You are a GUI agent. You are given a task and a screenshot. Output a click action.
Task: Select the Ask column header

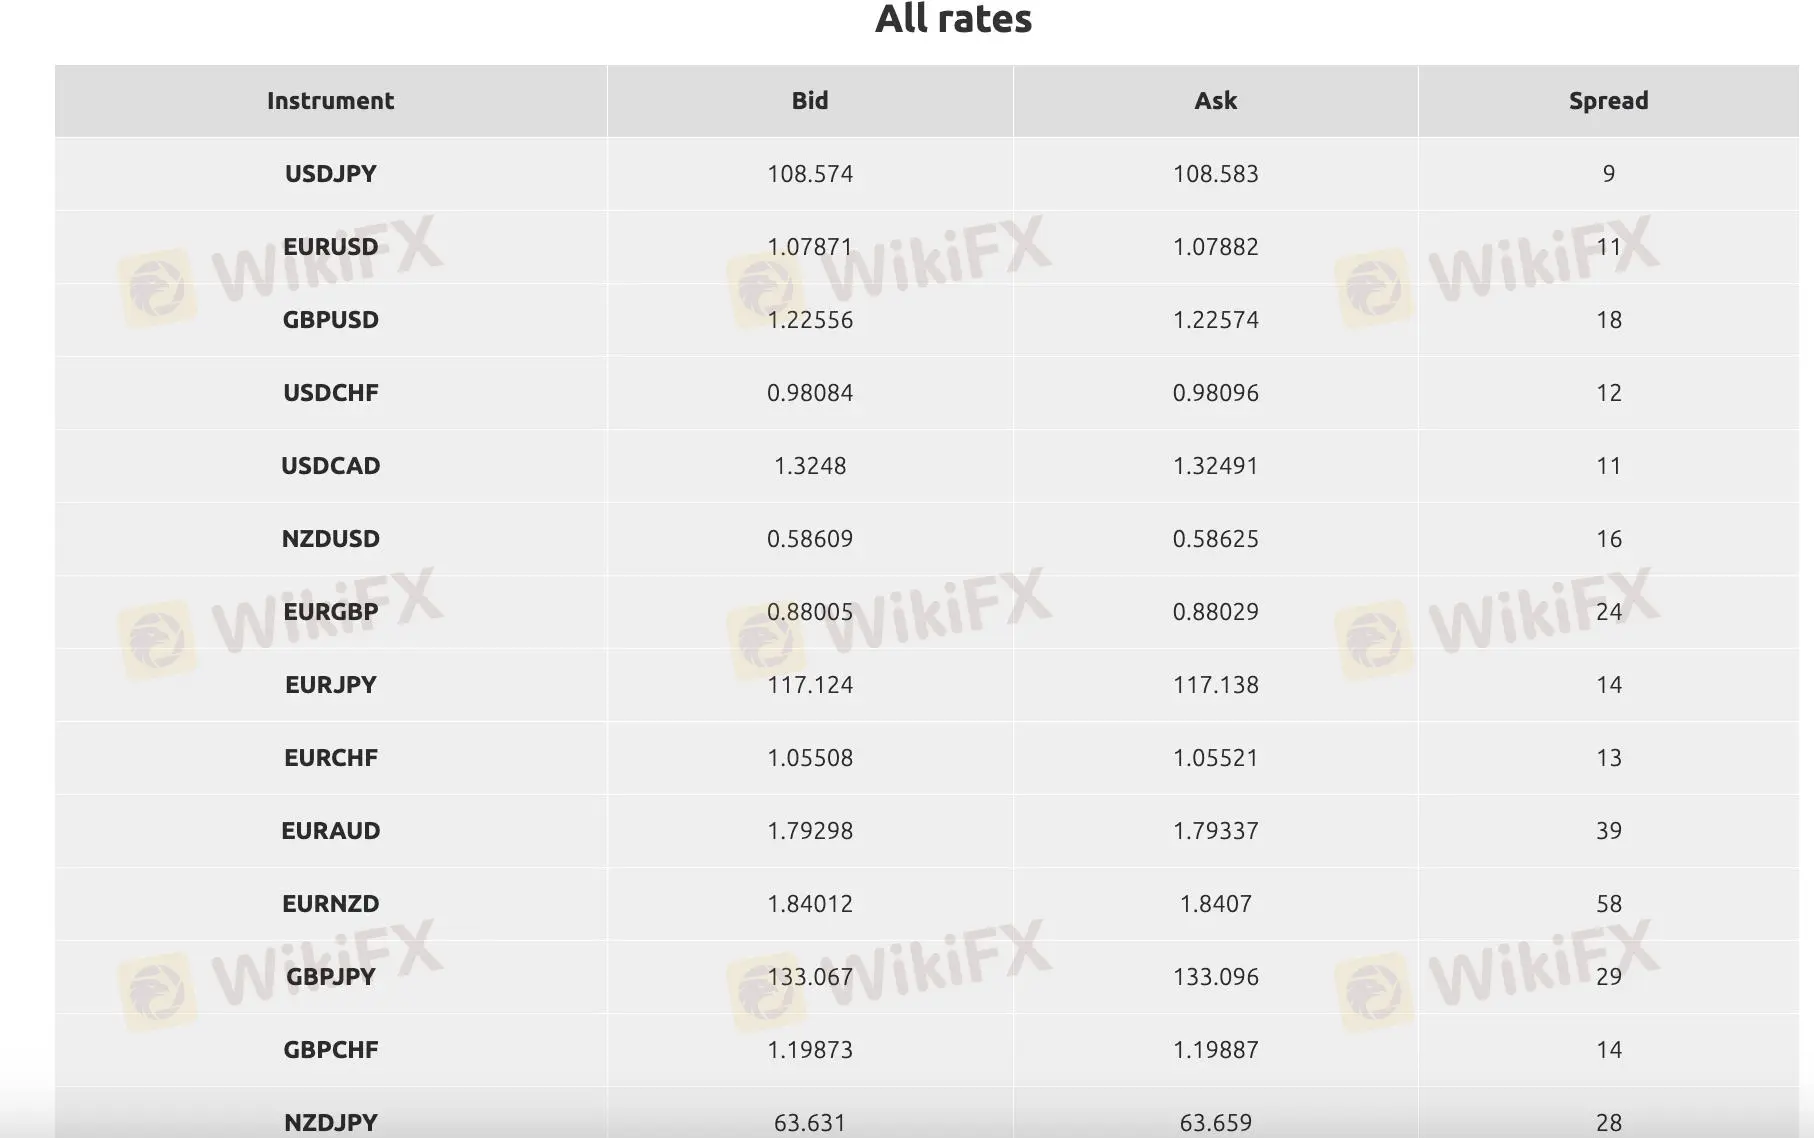click(1215, 101)
